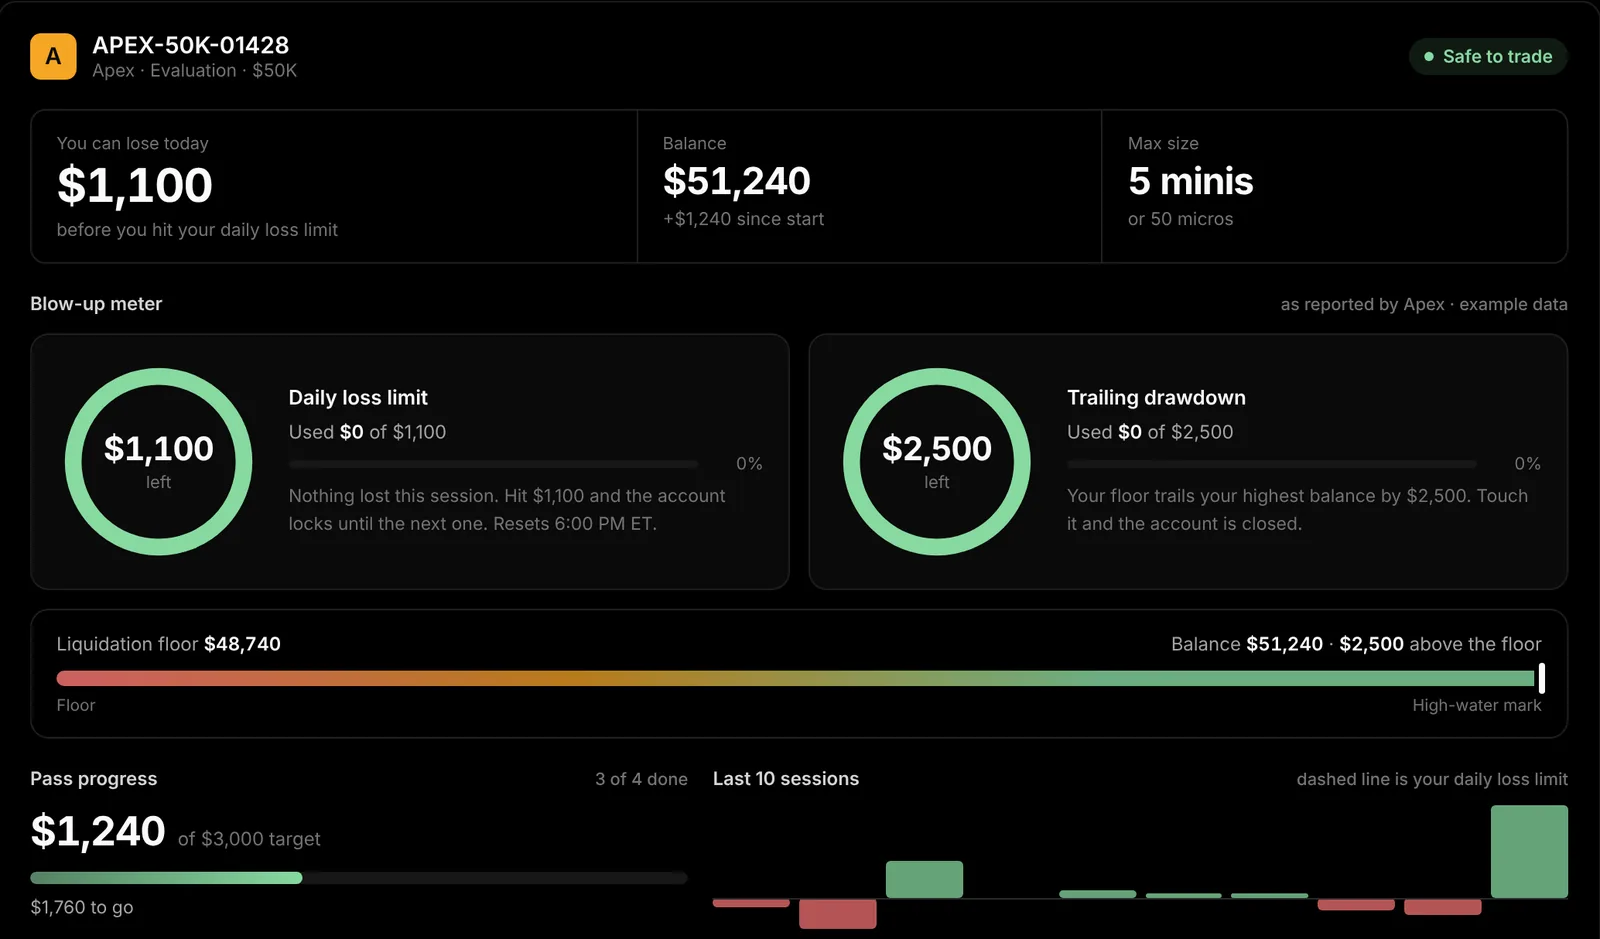Viewport: 1600px width, 939px height.
Task: Click '3 of 4 done' text
Action: 641,779
